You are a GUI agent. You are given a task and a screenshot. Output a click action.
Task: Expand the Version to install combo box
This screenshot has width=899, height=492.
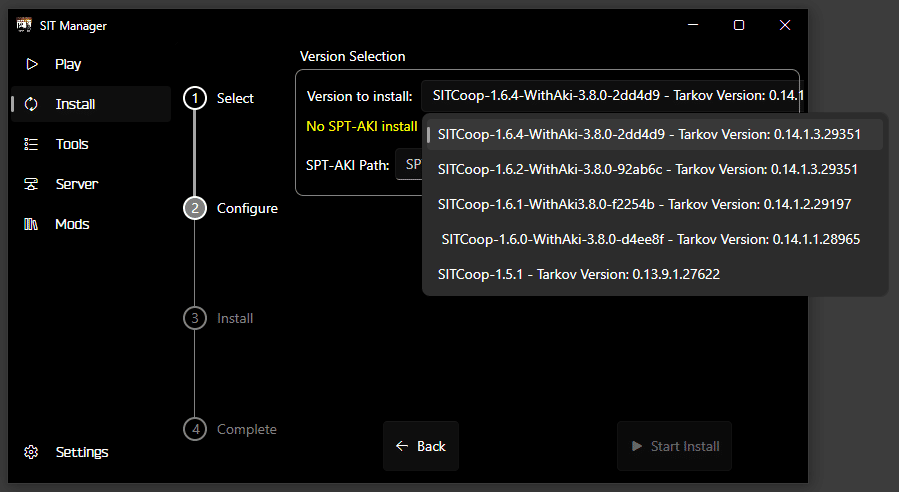pyautogui.click(x=612, y=96)
